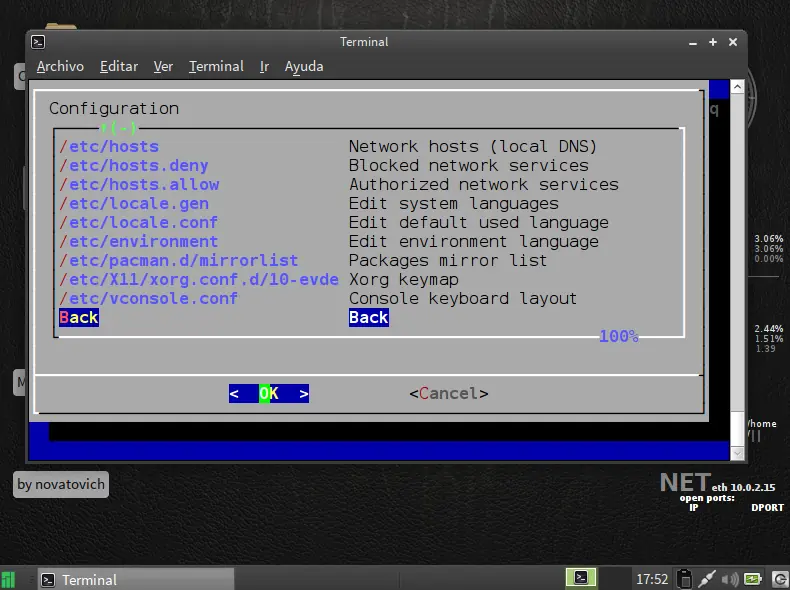Click 'Network hosts (local DNS)' description
Viewport: 790px width, 590px height.
(473, 147)
